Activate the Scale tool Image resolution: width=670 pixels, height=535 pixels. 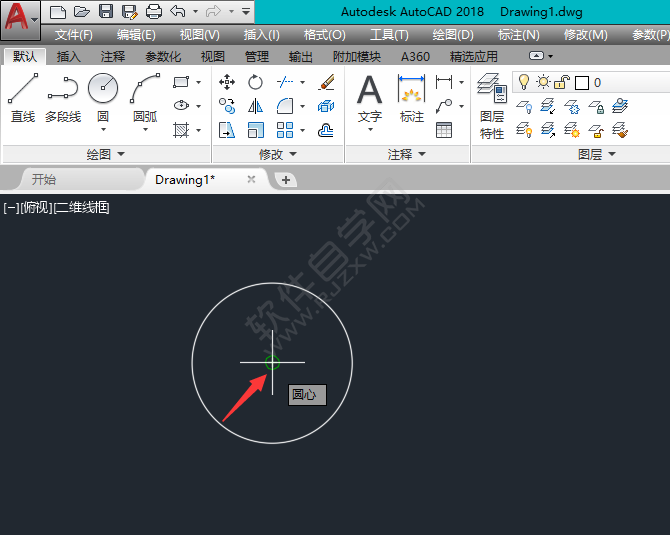(x=256, y=130)
